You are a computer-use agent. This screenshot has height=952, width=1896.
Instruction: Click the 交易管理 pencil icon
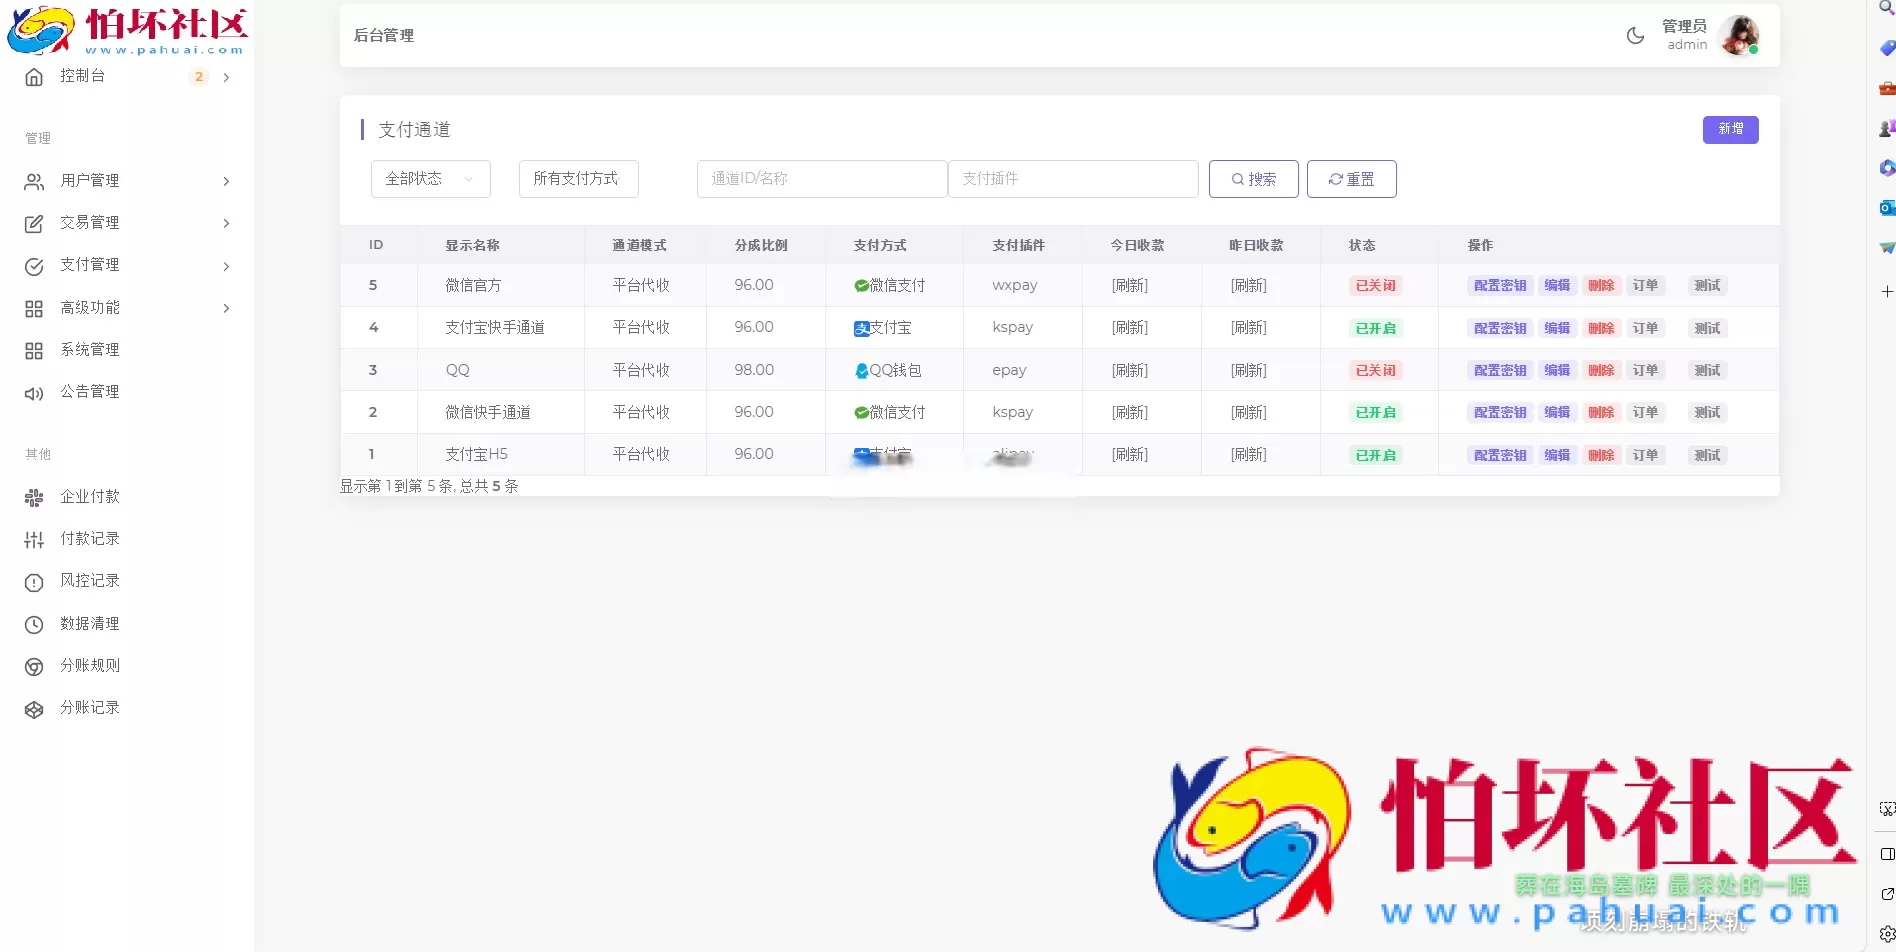[x=33, y=222]
